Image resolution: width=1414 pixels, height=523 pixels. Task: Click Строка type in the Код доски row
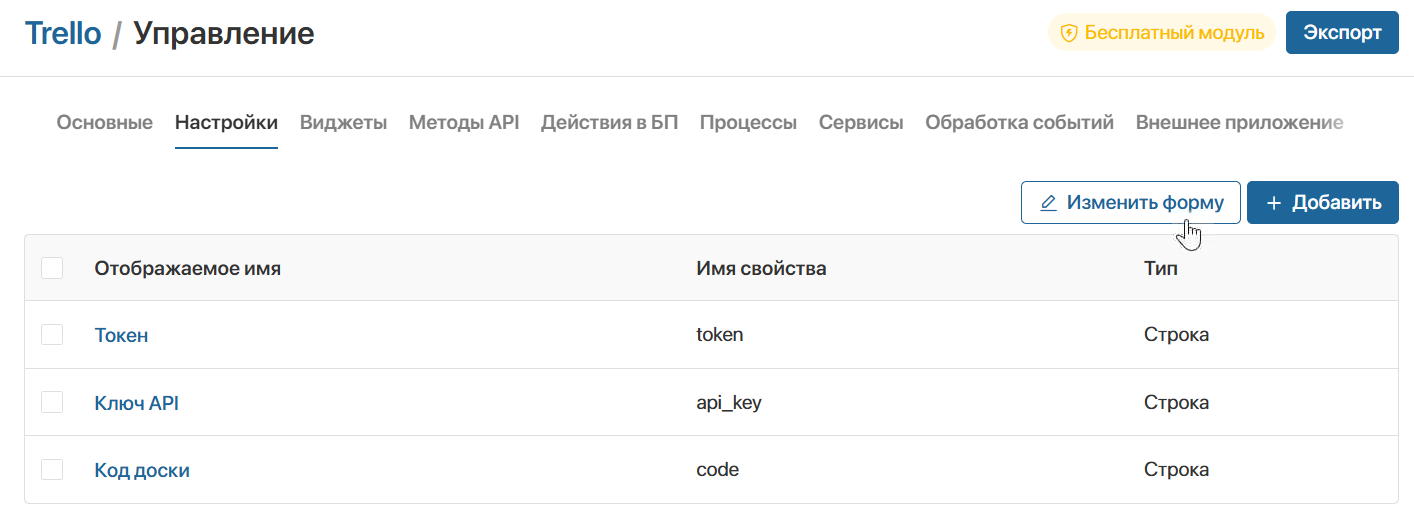(1176, 470)
